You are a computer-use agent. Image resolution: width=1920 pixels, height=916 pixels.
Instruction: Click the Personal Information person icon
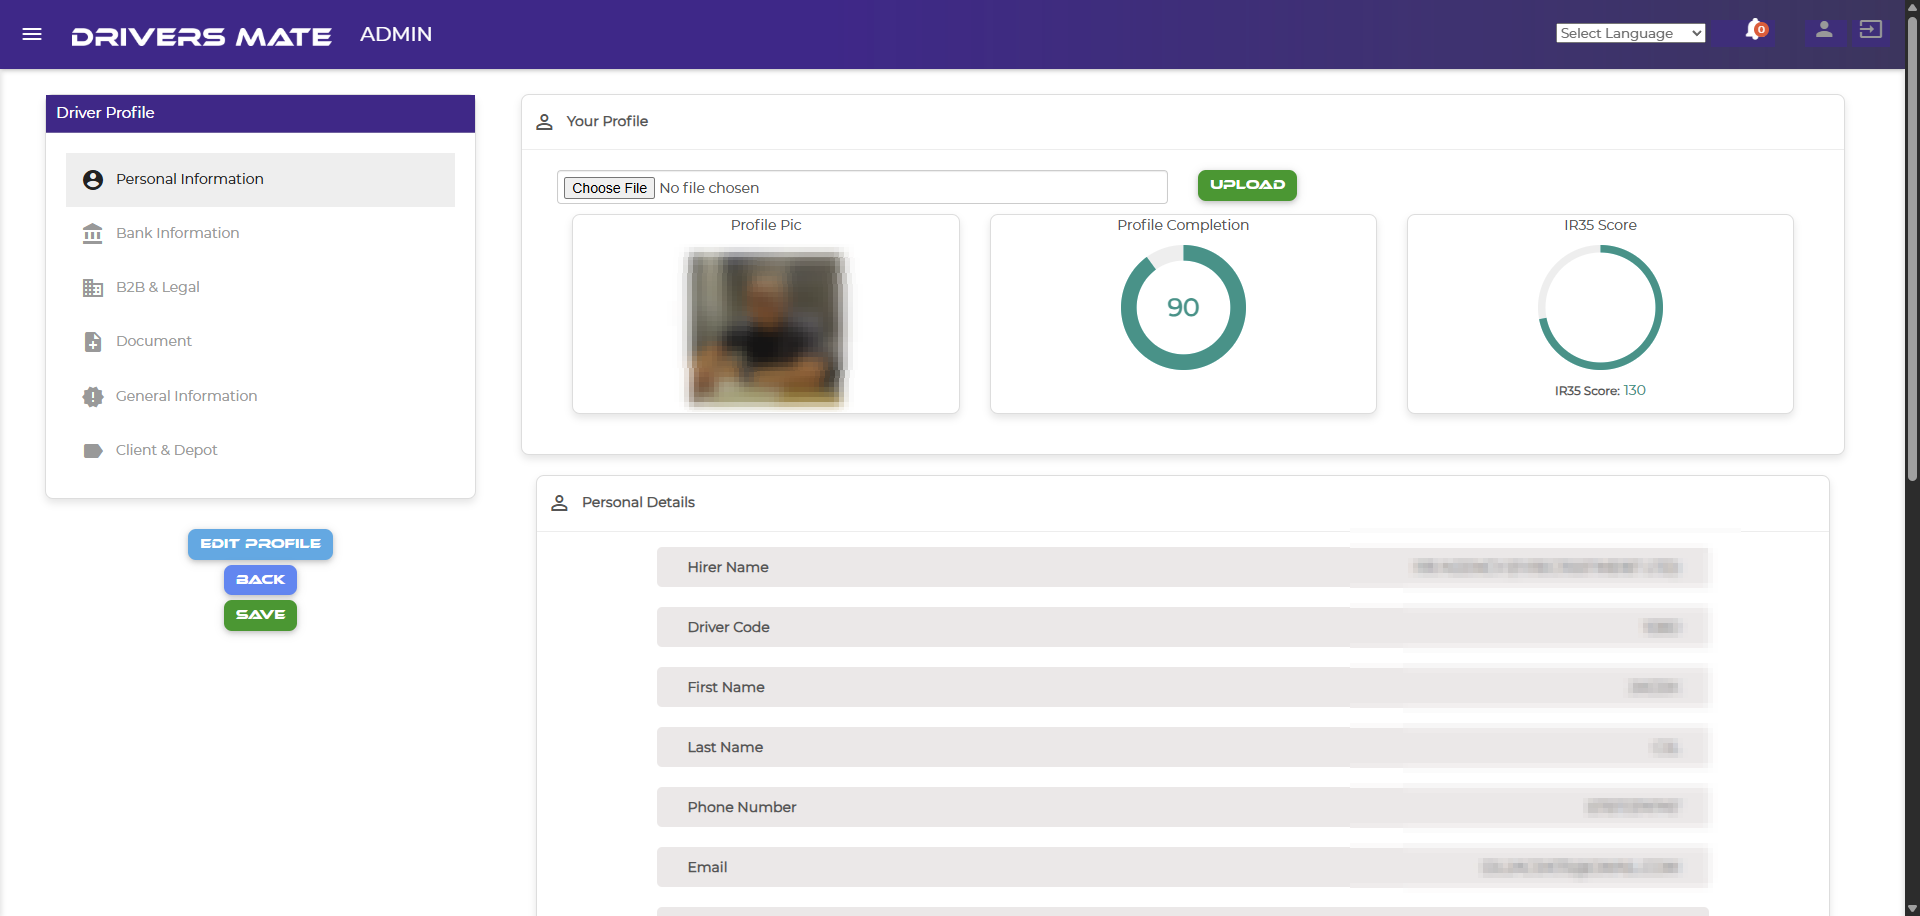pos(93,180)
